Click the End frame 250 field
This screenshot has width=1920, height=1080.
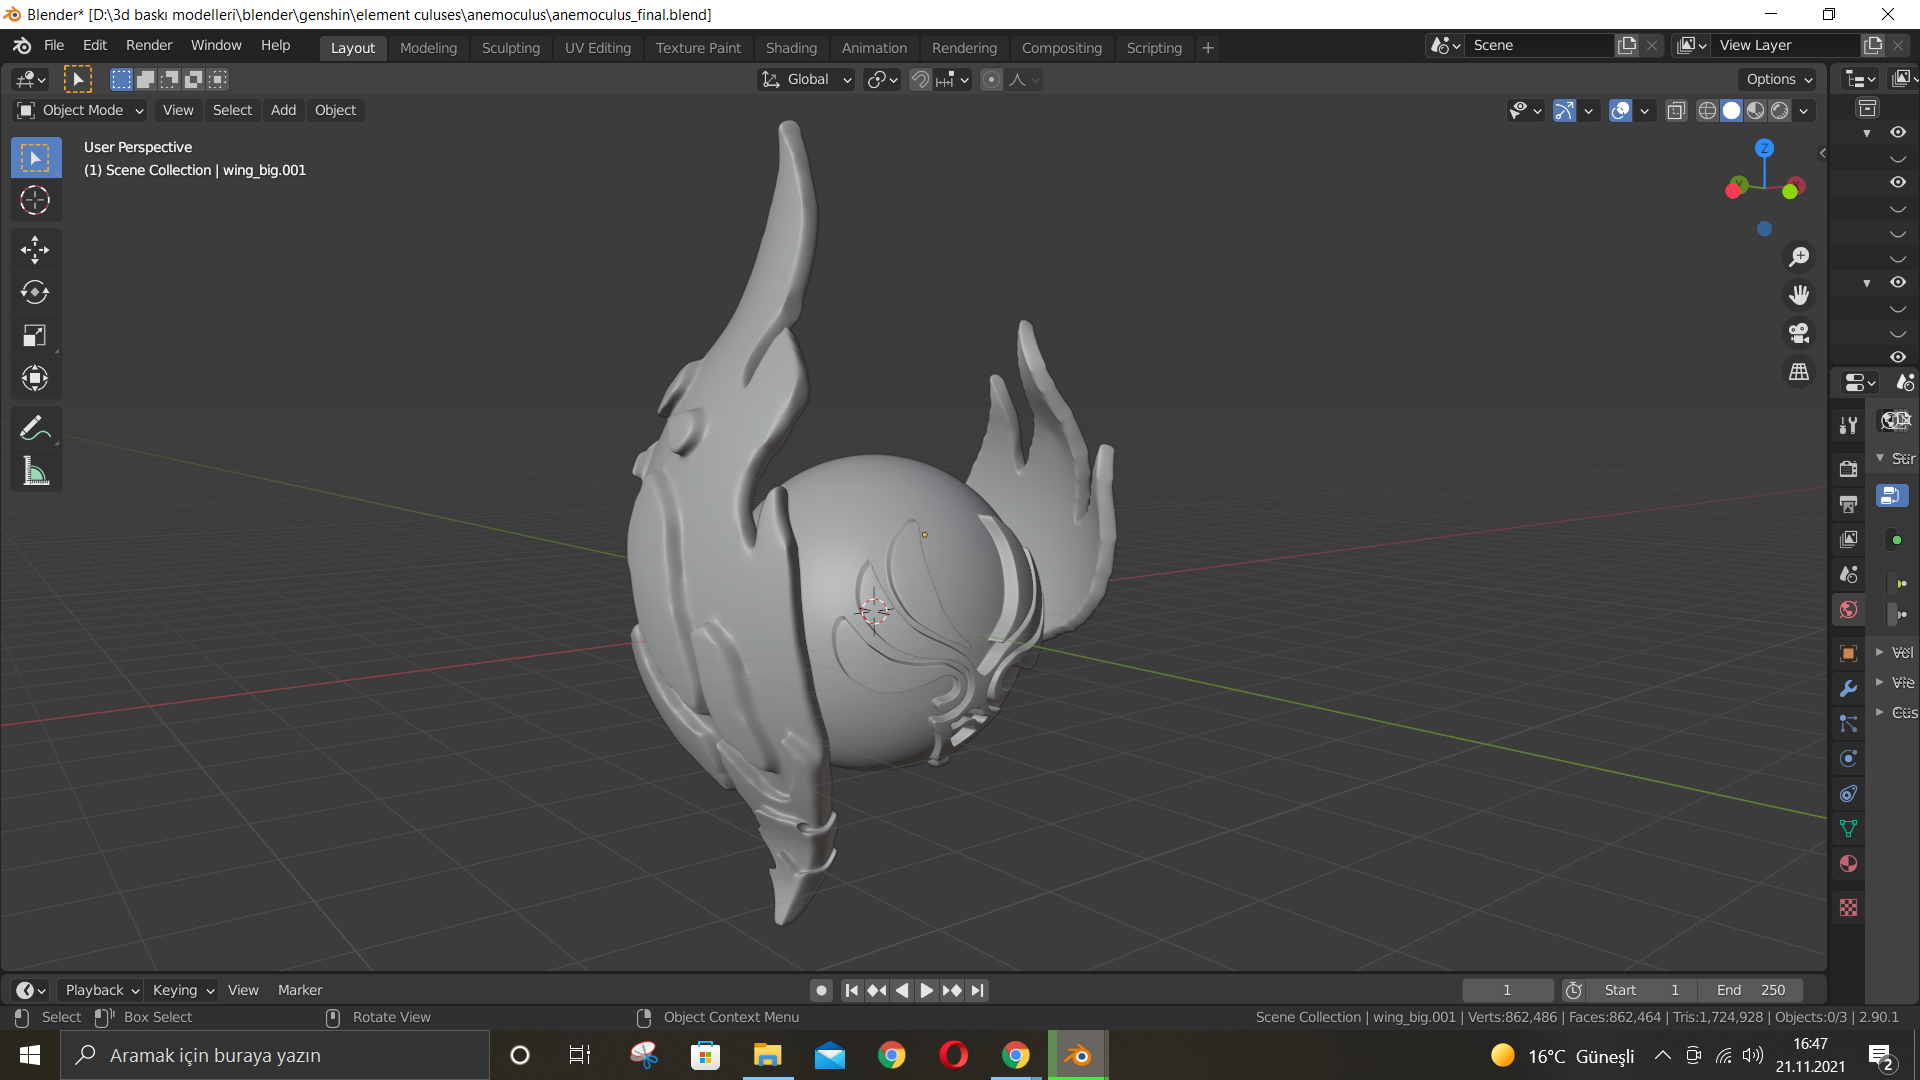pos(1751,990)
